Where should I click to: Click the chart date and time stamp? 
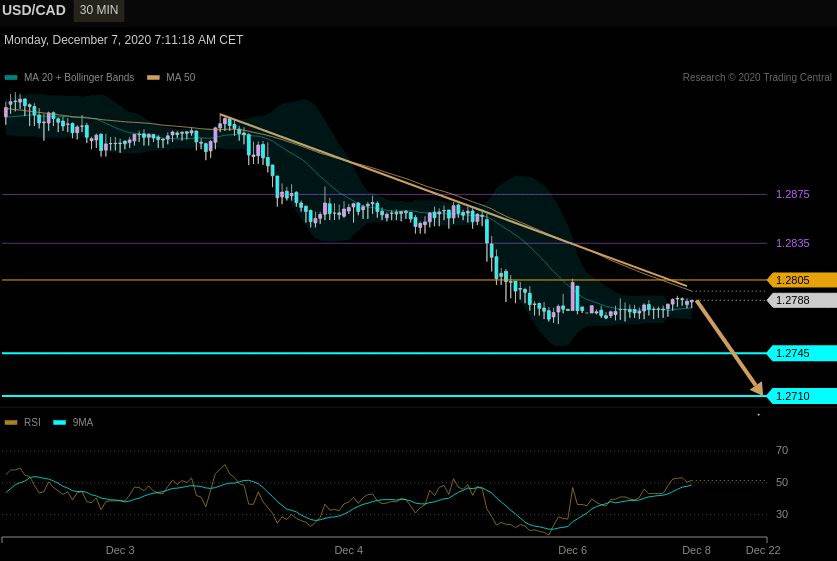[x=123, y=40]
